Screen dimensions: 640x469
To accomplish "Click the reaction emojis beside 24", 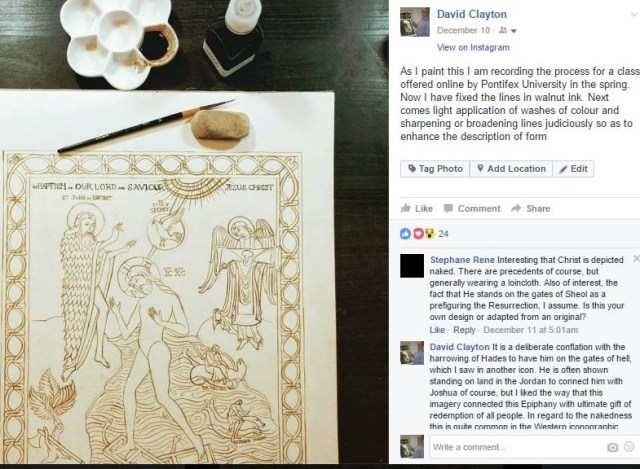I will pos(417,233).
